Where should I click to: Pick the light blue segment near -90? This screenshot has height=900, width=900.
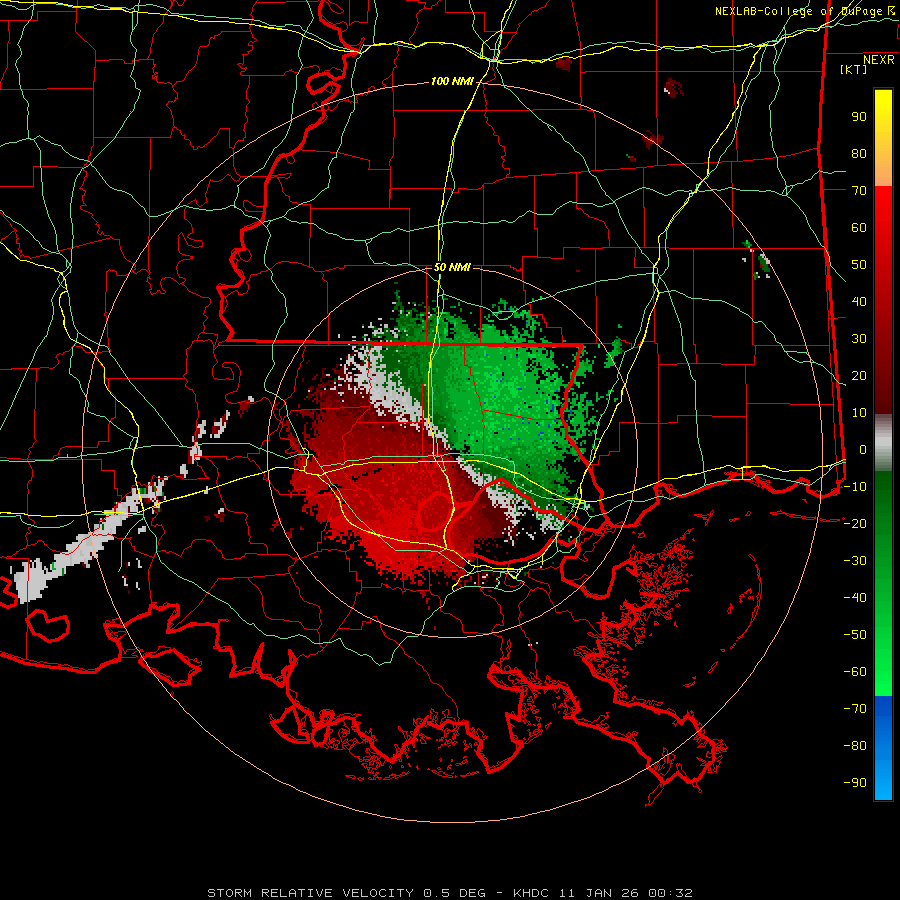click(883, 781)
